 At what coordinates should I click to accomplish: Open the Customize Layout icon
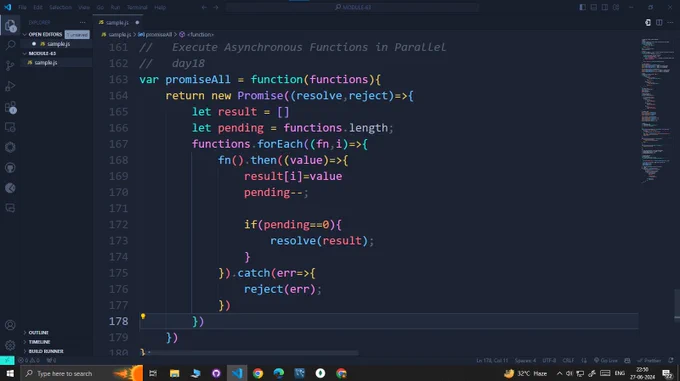tap(616, 7)
